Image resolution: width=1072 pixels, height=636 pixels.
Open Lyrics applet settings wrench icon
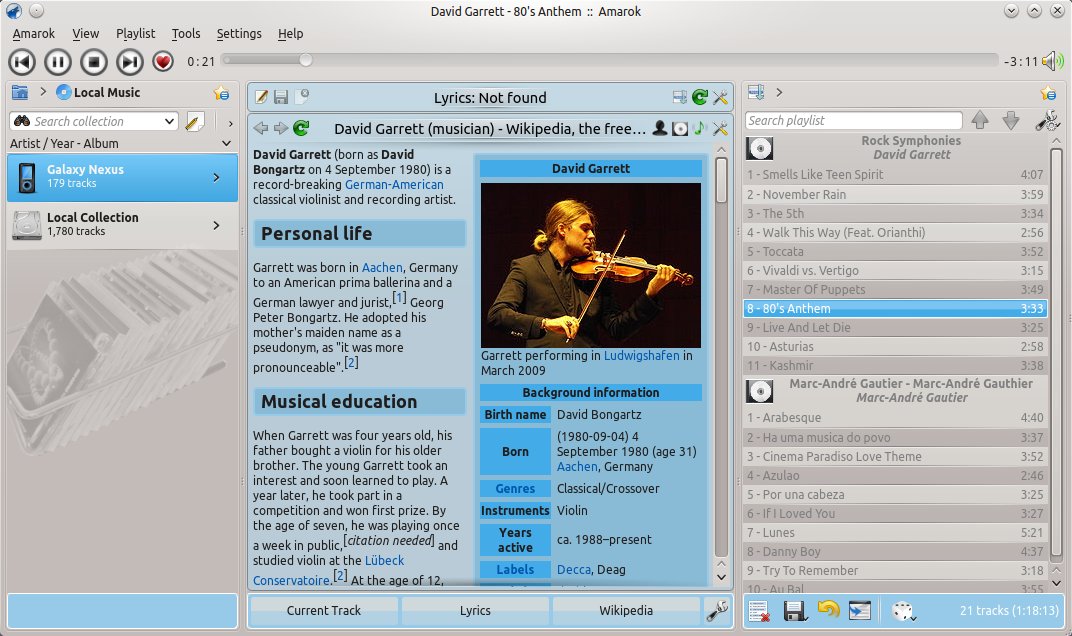click(x=720, y=97)
